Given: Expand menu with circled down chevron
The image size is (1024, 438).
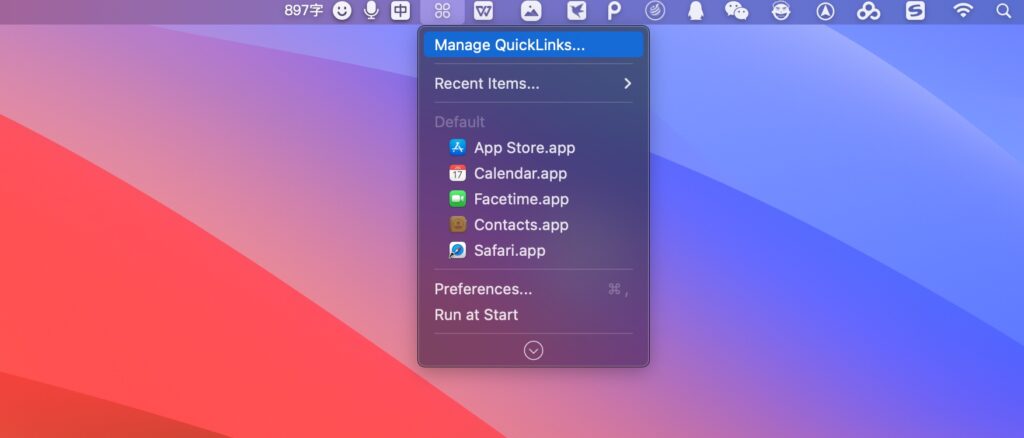Looking at the screenshot, I should point(534,351).
